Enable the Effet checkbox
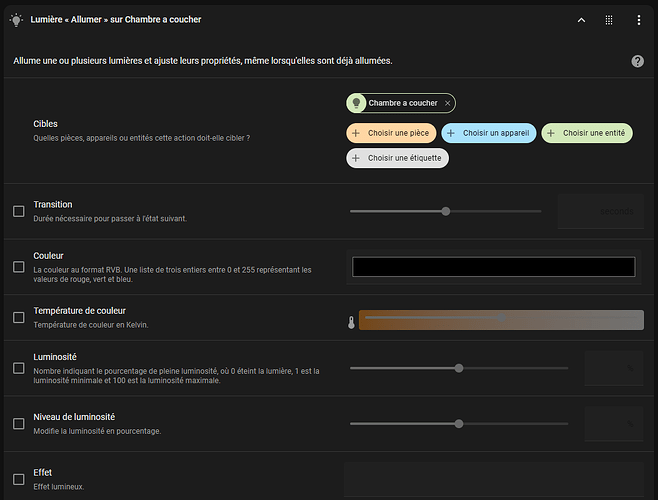Image resolution: width=658 pixels, height=500 pixels. coord(18,479)
